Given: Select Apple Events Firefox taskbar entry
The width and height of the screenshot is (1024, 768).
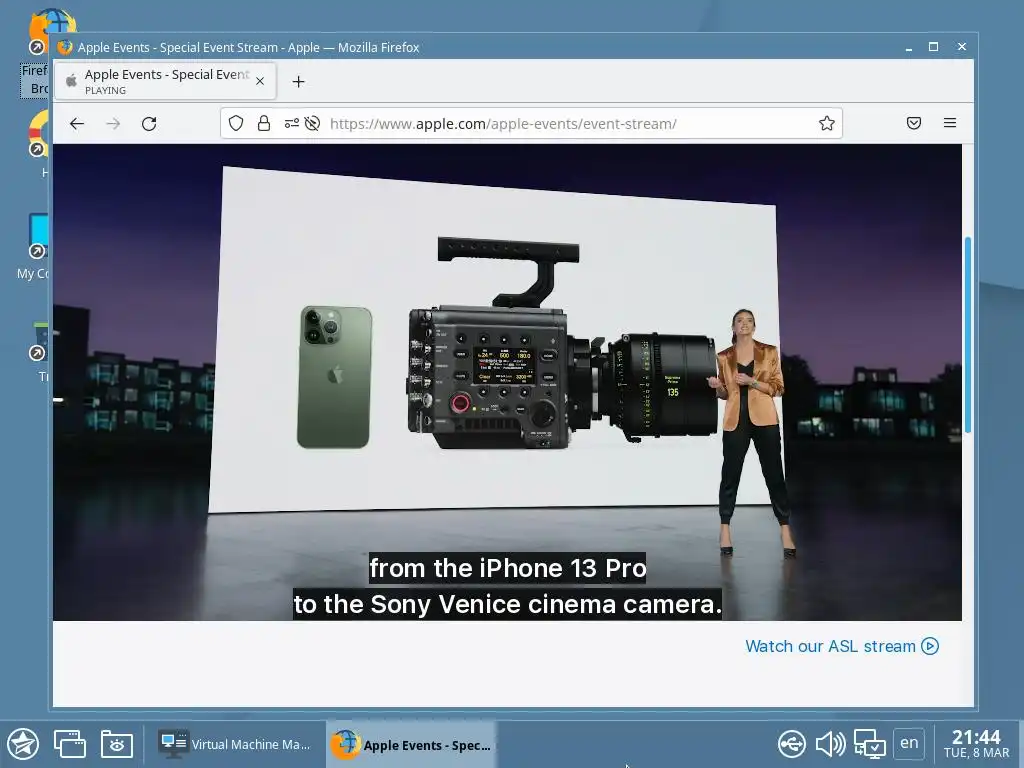Looking at the screenshot, I should pyautogui.click(x=411, y=744).
